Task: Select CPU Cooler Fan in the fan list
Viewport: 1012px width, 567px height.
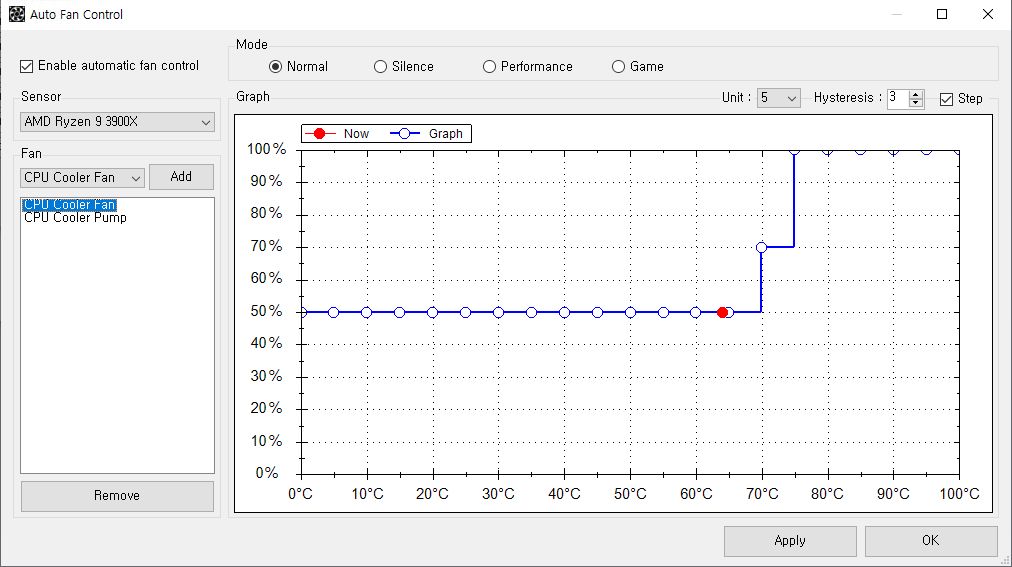Action: point(70,204)
